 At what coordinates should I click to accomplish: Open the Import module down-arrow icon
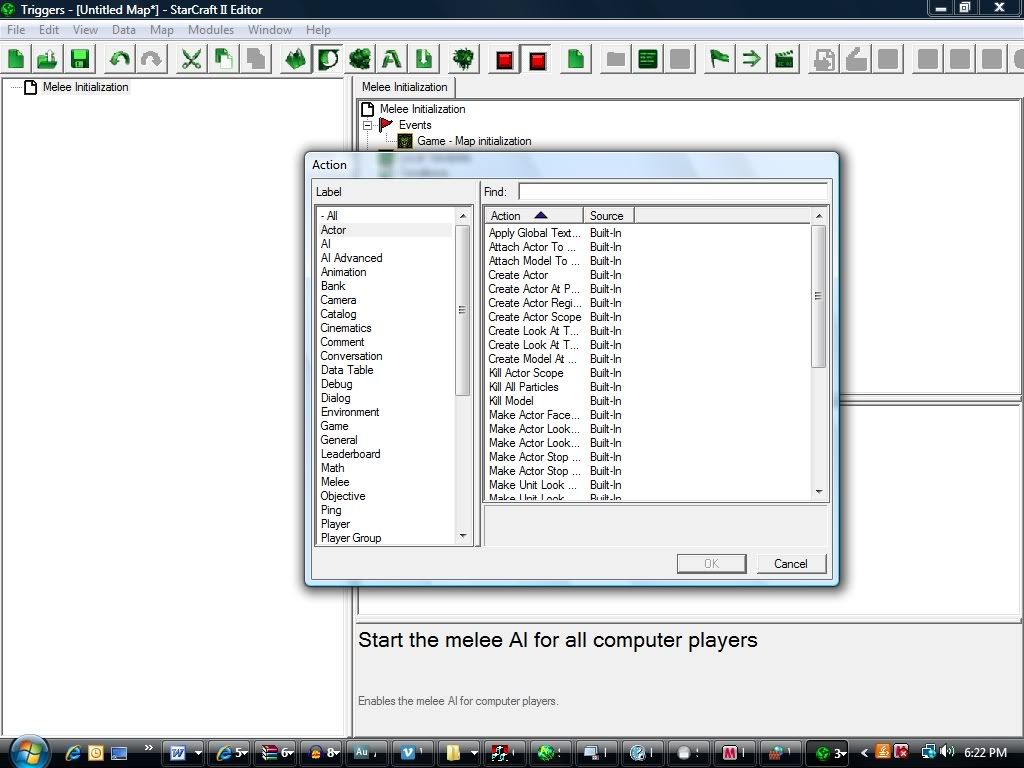pos(424,59)
